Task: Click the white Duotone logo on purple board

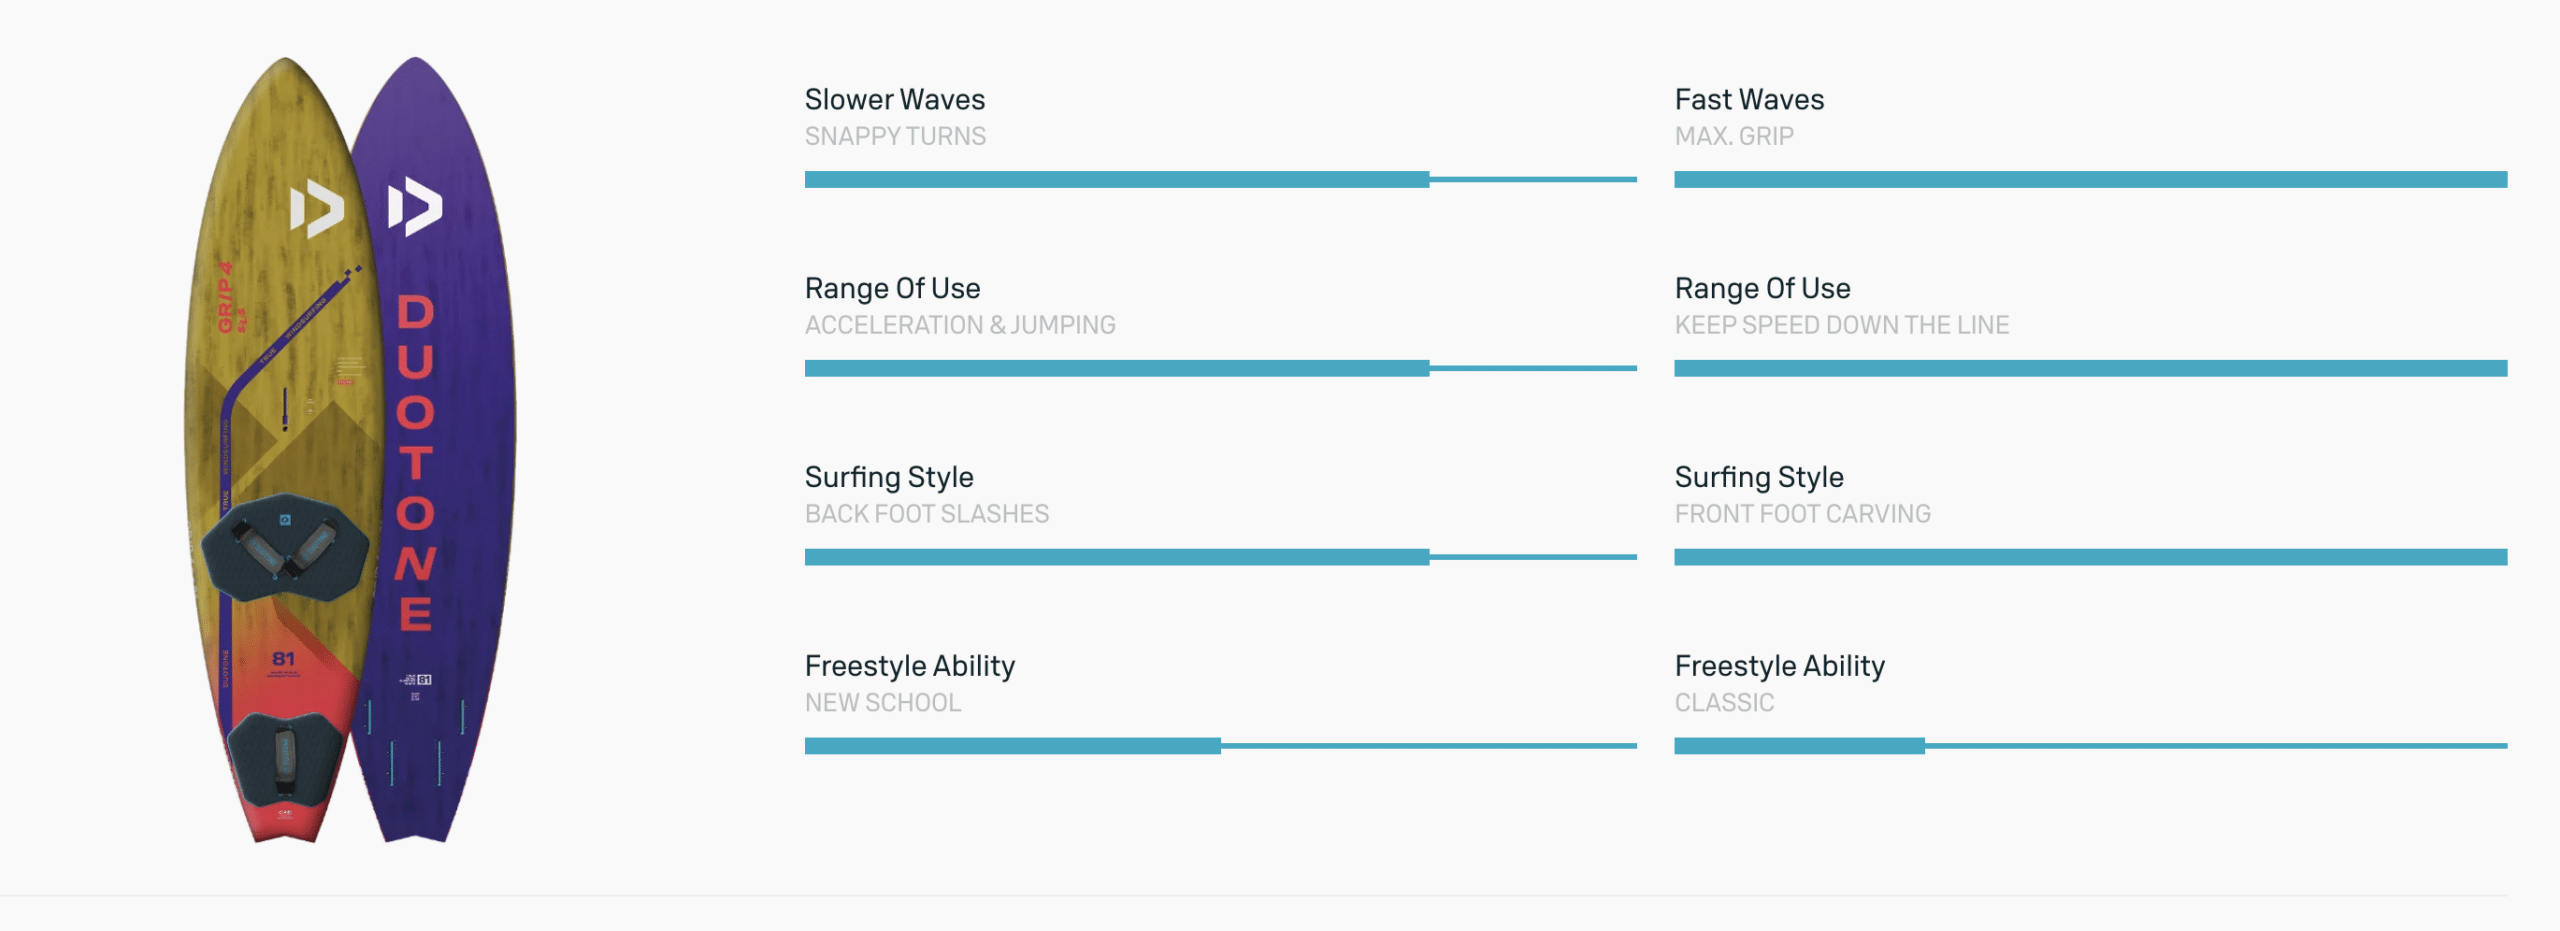Action: (x=414, y=207)
